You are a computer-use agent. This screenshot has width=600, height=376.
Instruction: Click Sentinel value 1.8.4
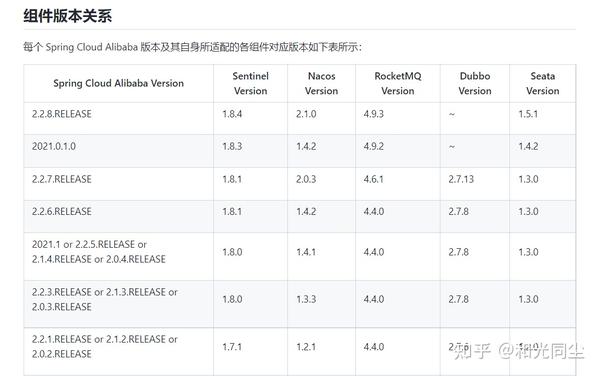tap(232, 114)
